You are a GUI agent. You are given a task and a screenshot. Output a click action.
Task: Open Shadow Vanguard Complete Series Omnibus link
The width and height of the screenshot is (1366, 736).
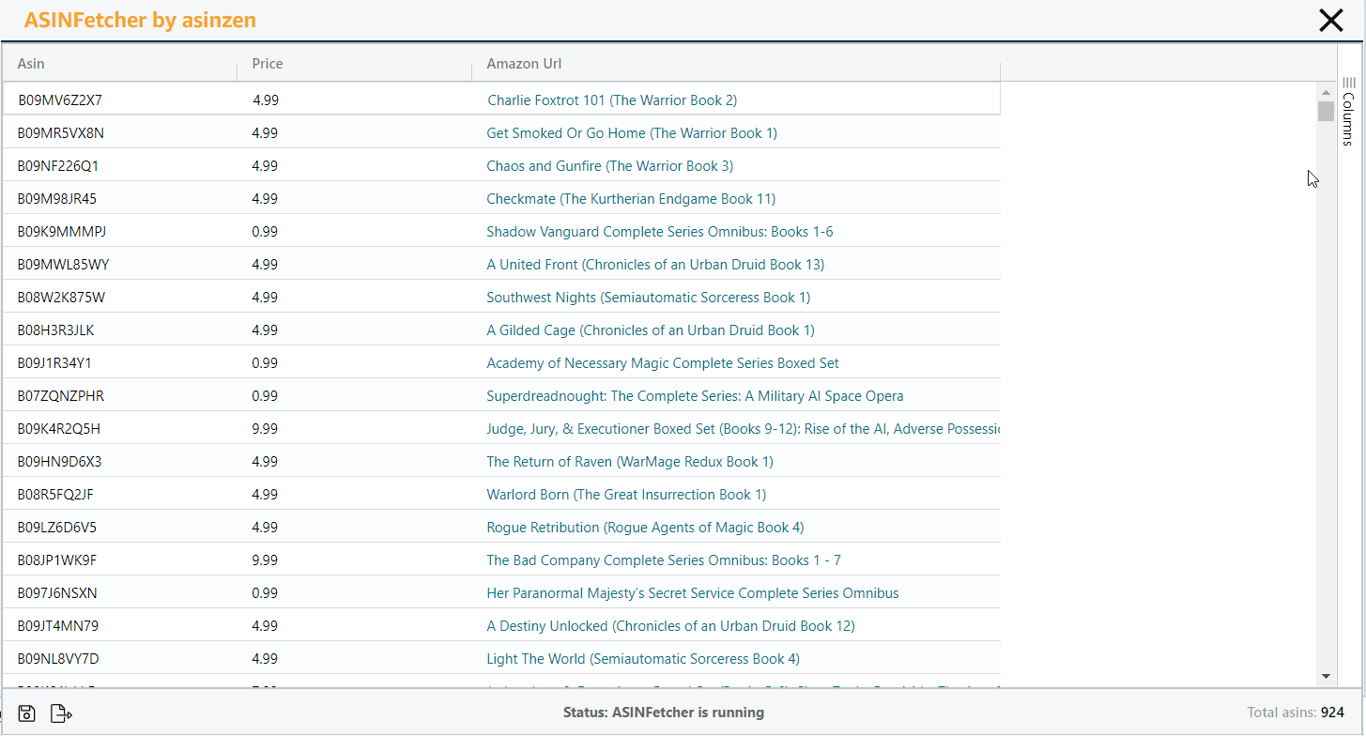click(660, 232)
